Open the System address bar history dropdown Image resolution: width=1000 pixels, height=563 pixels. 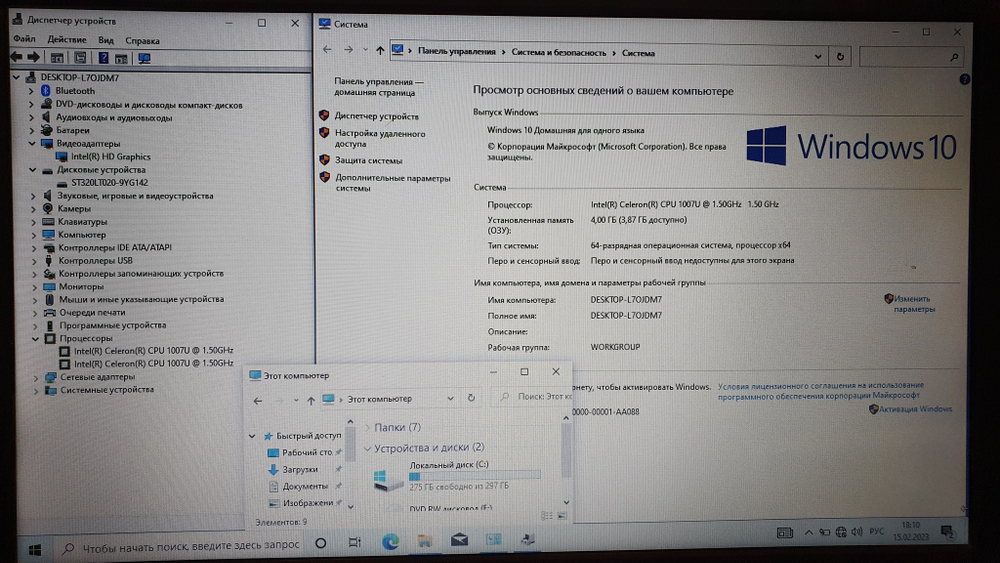818,57
